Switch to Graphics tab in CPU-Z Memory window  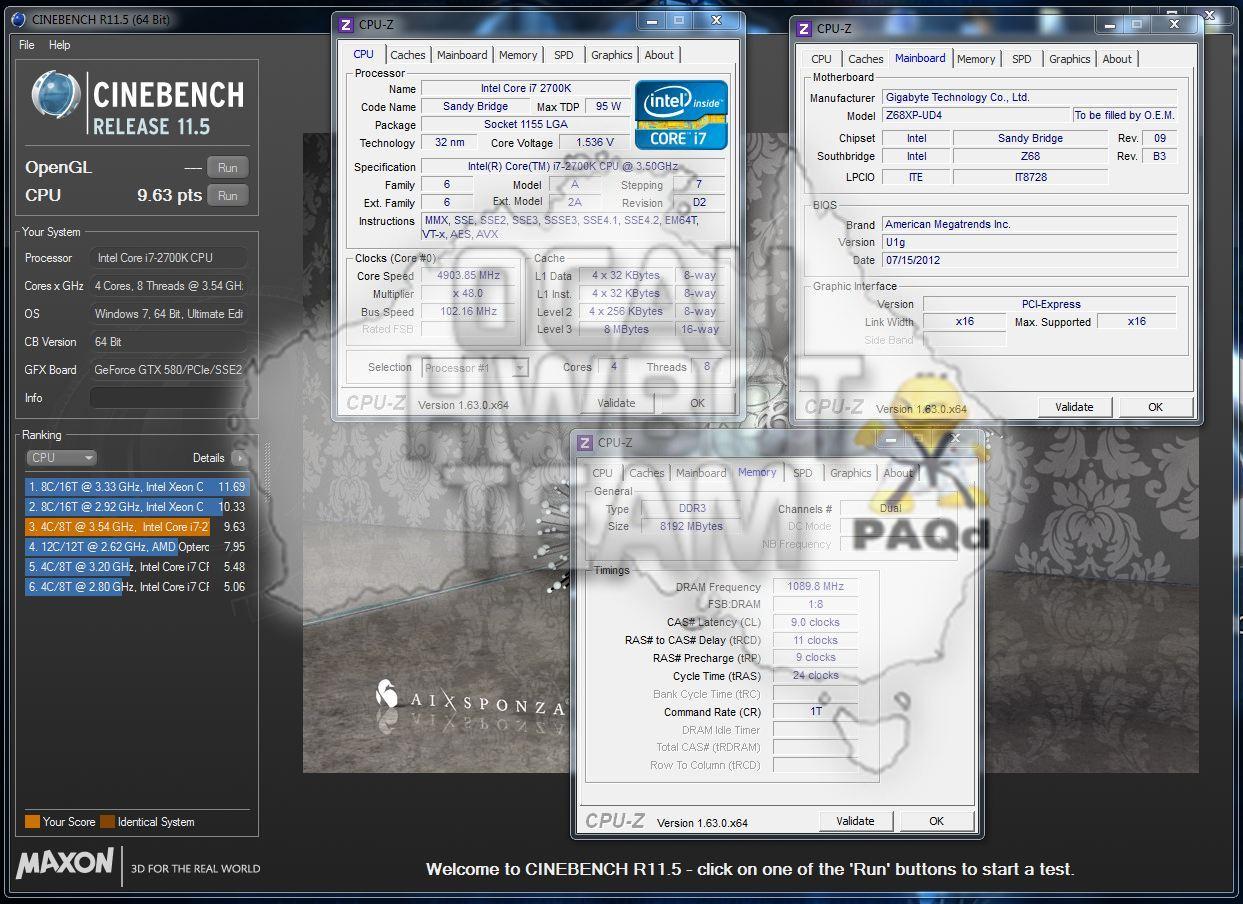(x=850, y=473)
